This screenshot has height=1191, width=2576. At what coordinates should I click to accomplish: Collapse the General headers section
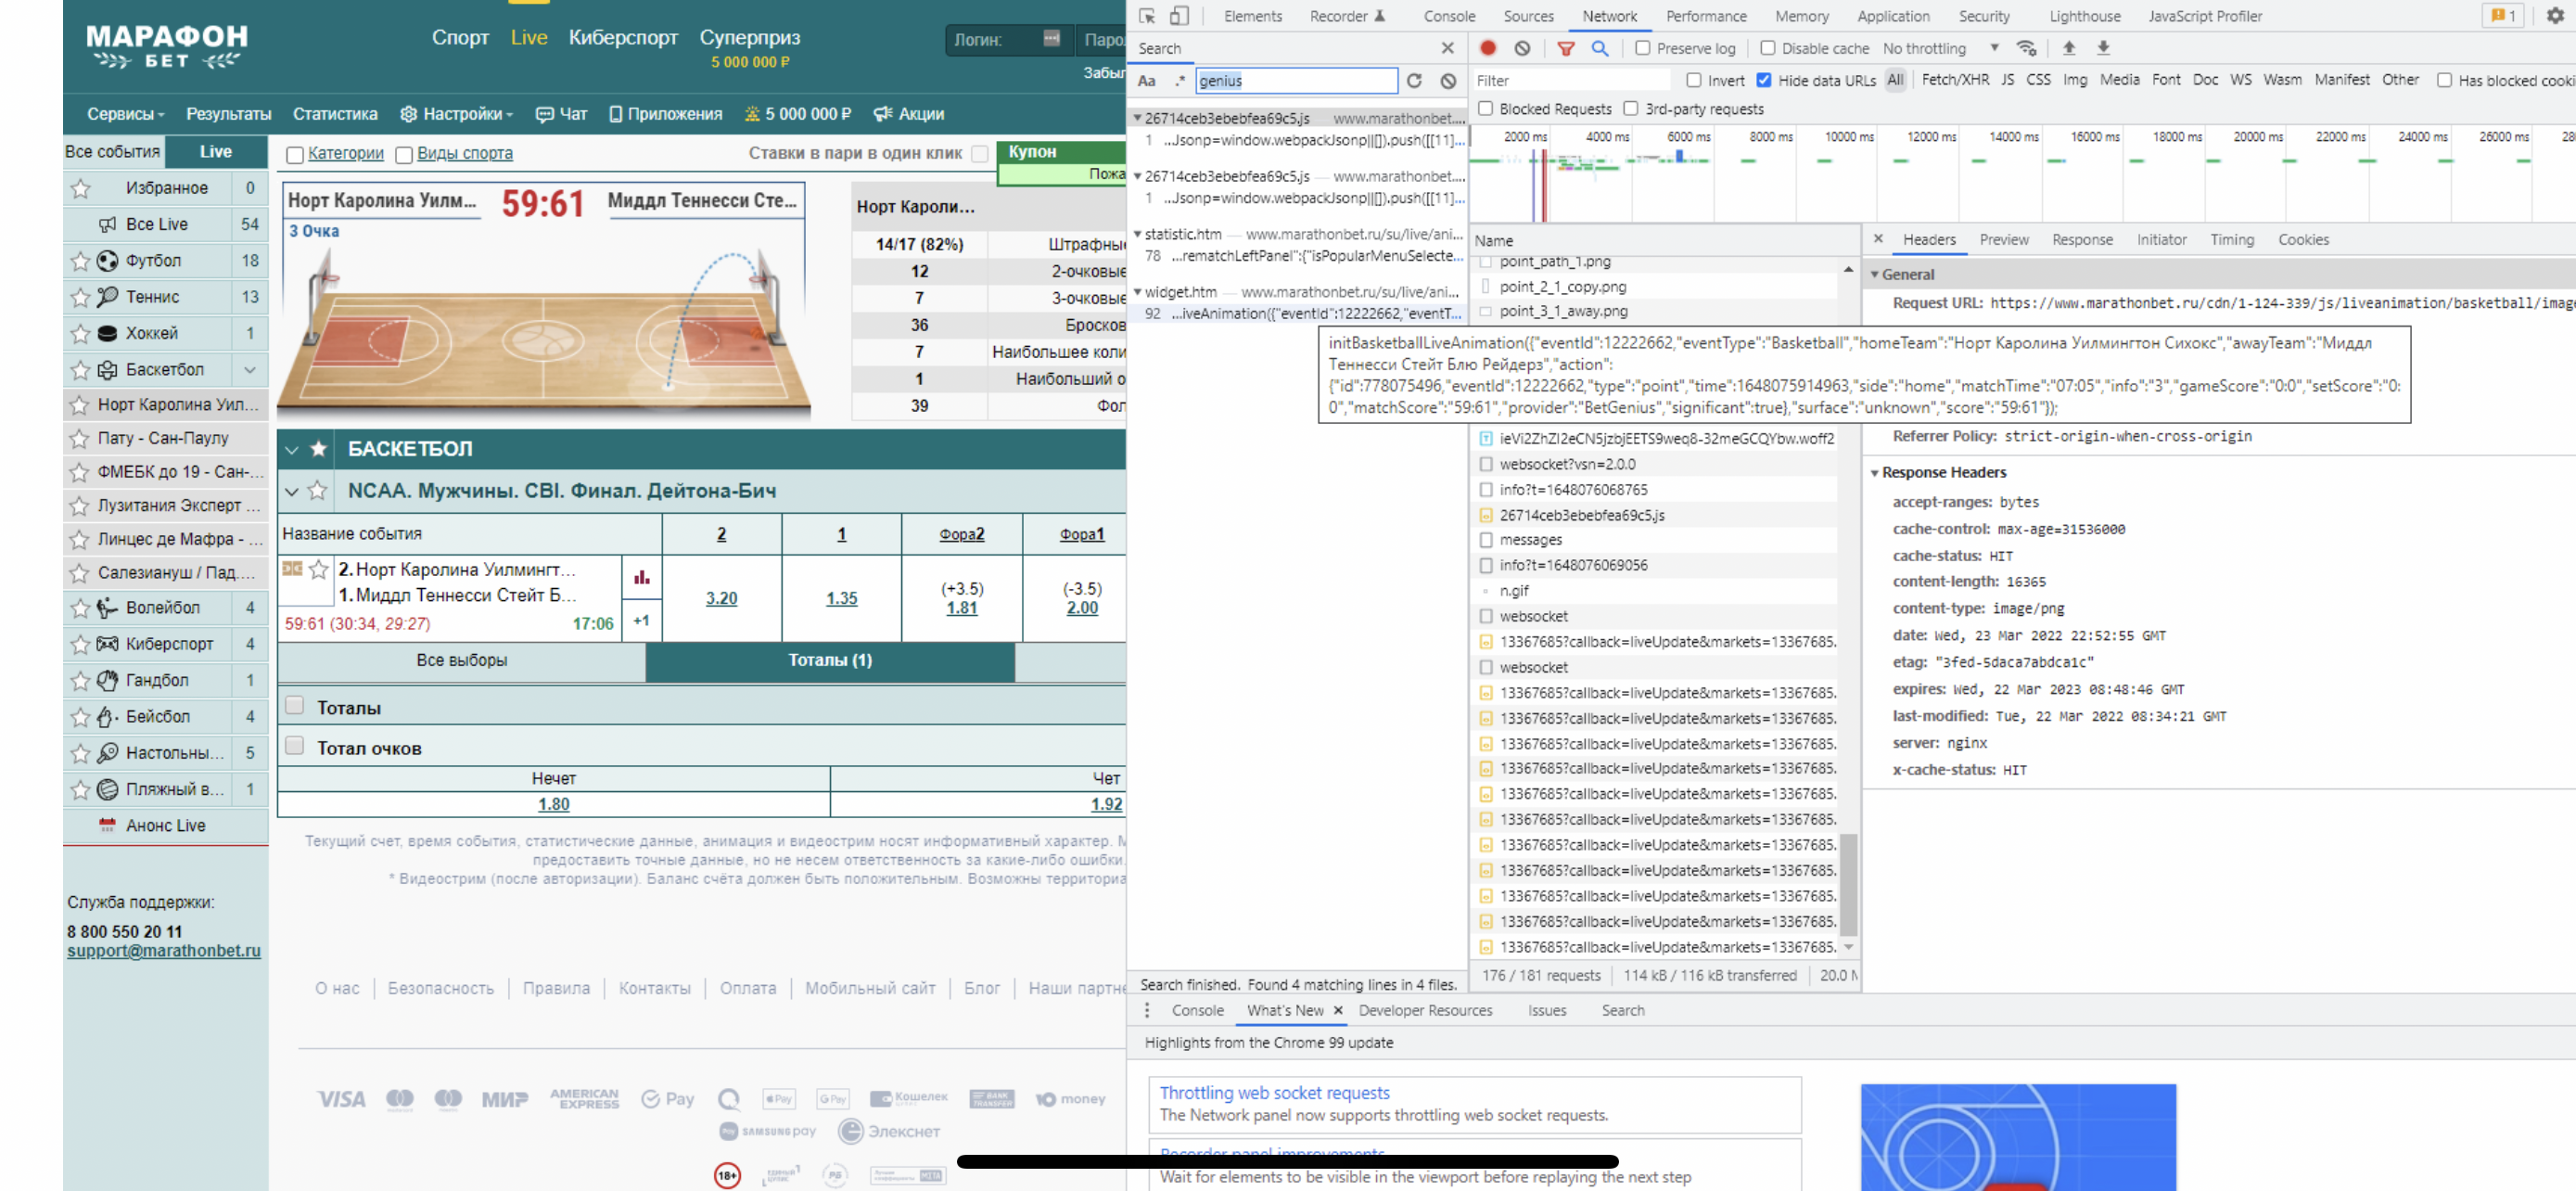pos(1874,274)
